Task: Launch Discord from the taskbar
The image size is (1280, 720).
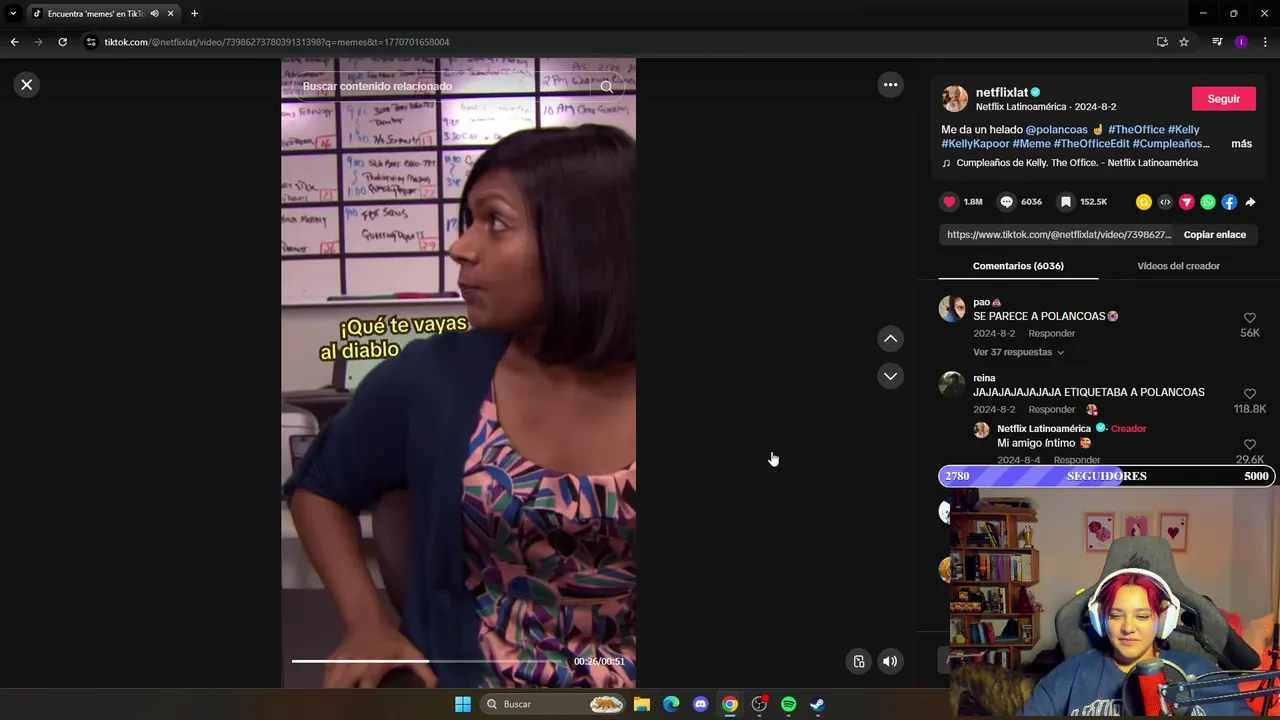Action: (x=701, y=704)
